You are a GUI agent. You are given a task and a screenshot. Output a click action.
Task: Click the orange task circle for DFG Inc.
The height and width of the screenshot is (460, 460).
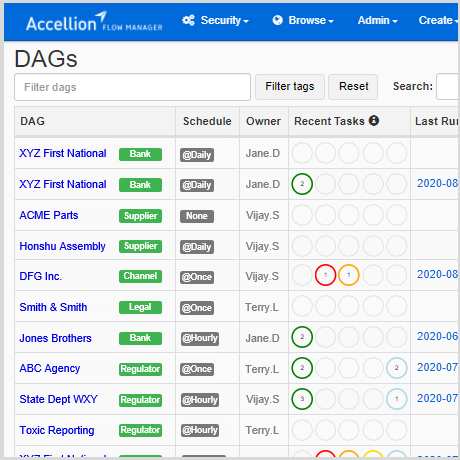[x=349, y=275]
